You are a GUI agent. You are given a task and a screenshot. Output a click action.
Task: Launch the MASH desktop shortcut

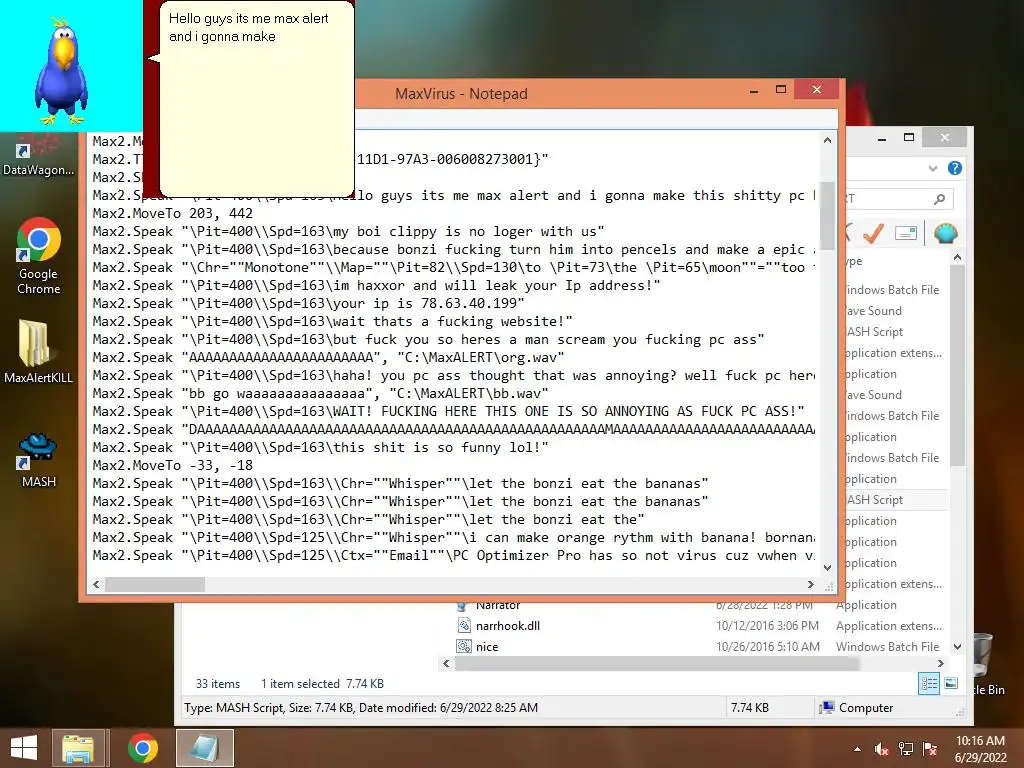(39, 460)
